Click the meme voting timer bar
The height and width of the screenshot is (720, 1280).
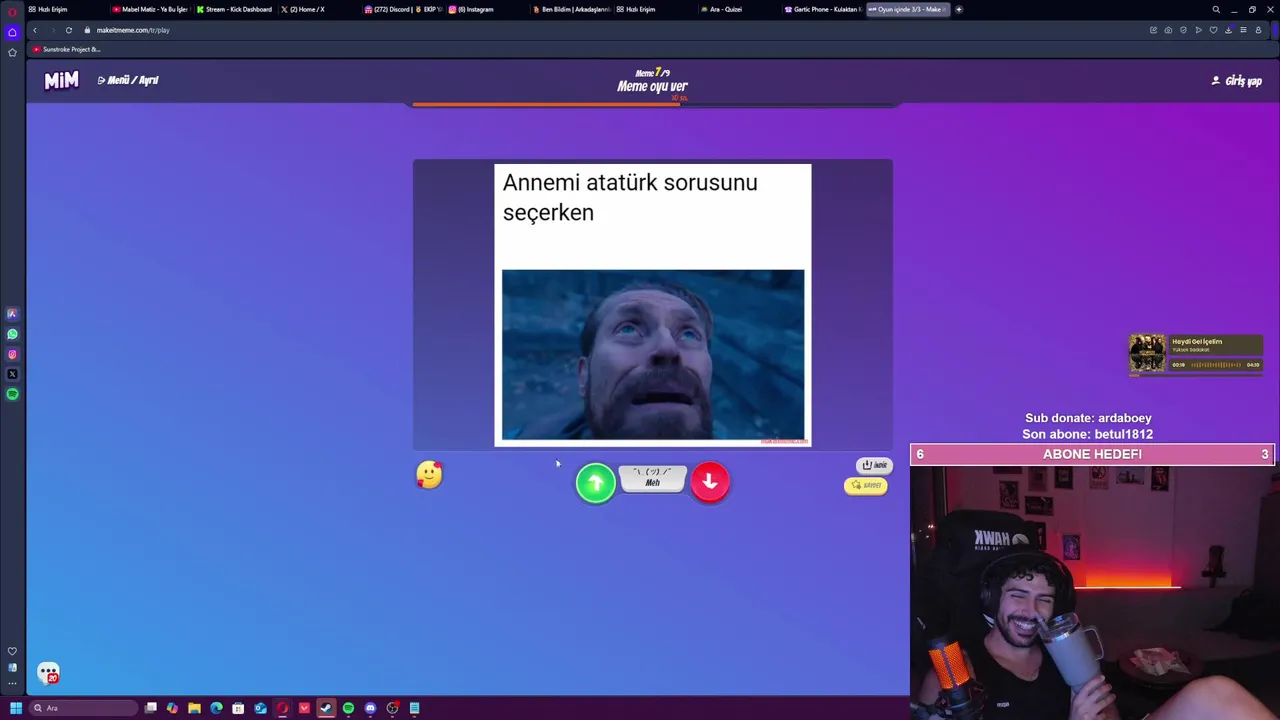[653, 104]
